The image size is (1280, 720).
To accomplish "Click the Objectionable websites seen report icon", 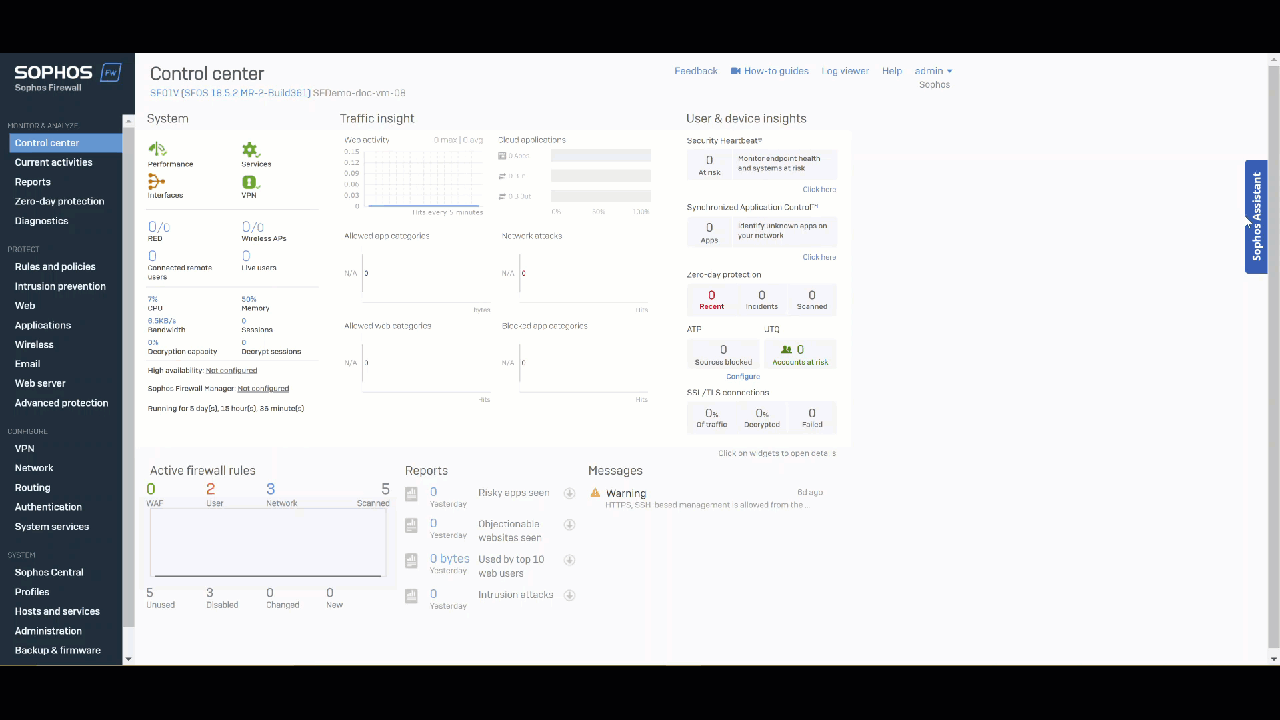I will click(x=411, y=525).
